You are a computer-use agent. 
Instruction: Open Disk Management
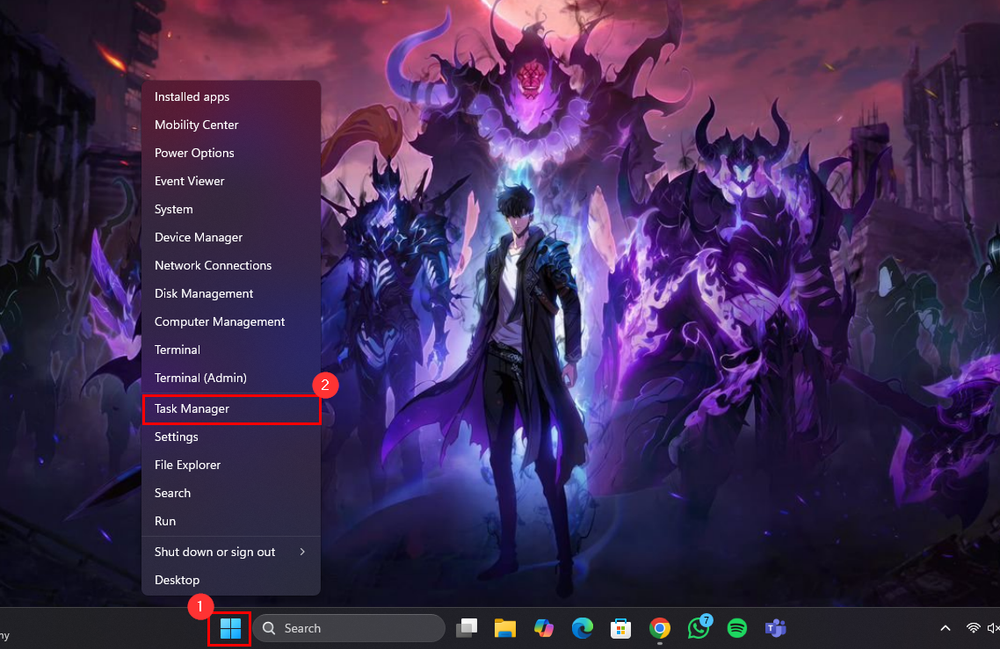[204, 293]
